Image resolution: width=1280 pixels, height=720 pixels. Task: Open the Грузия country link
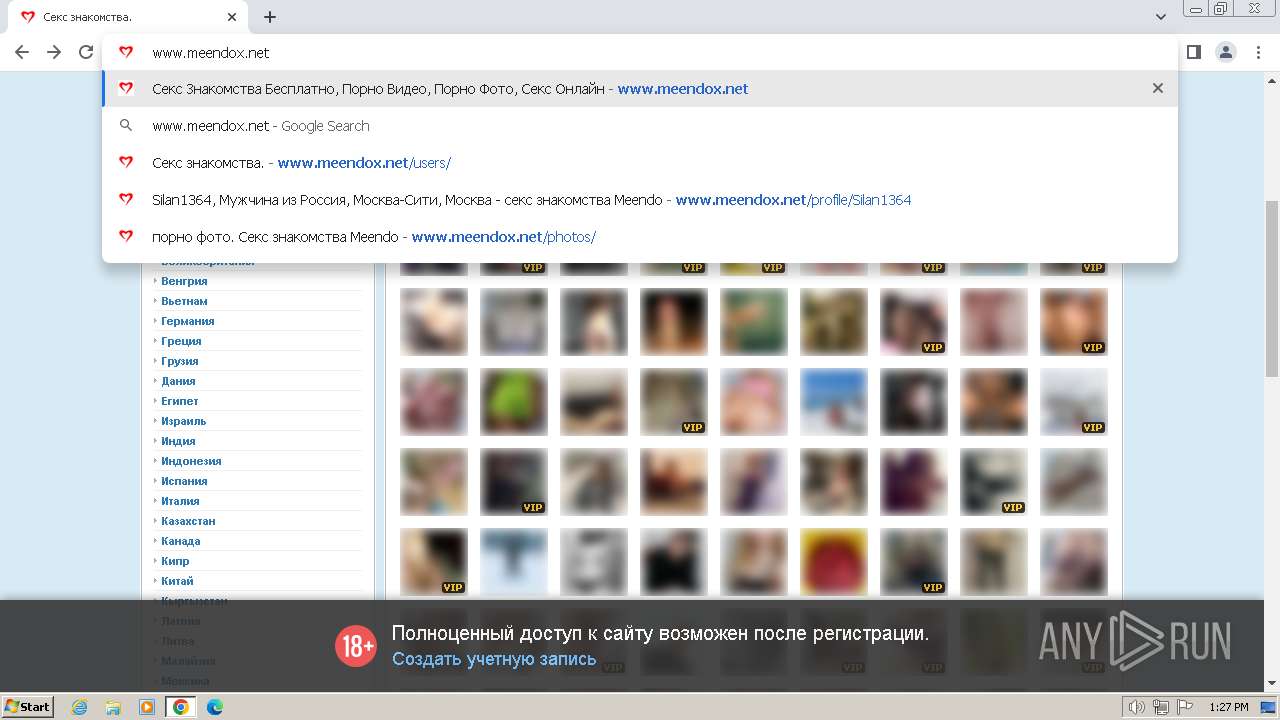click(180, 361)
